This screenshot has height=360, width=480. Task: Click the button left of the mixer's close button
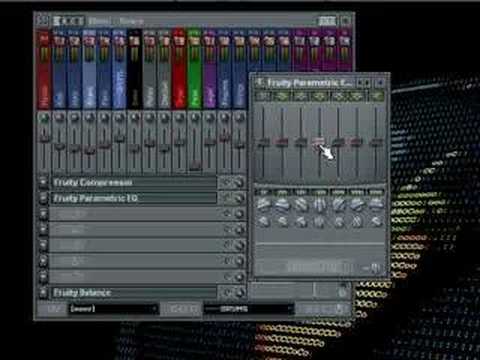[327, 21]
